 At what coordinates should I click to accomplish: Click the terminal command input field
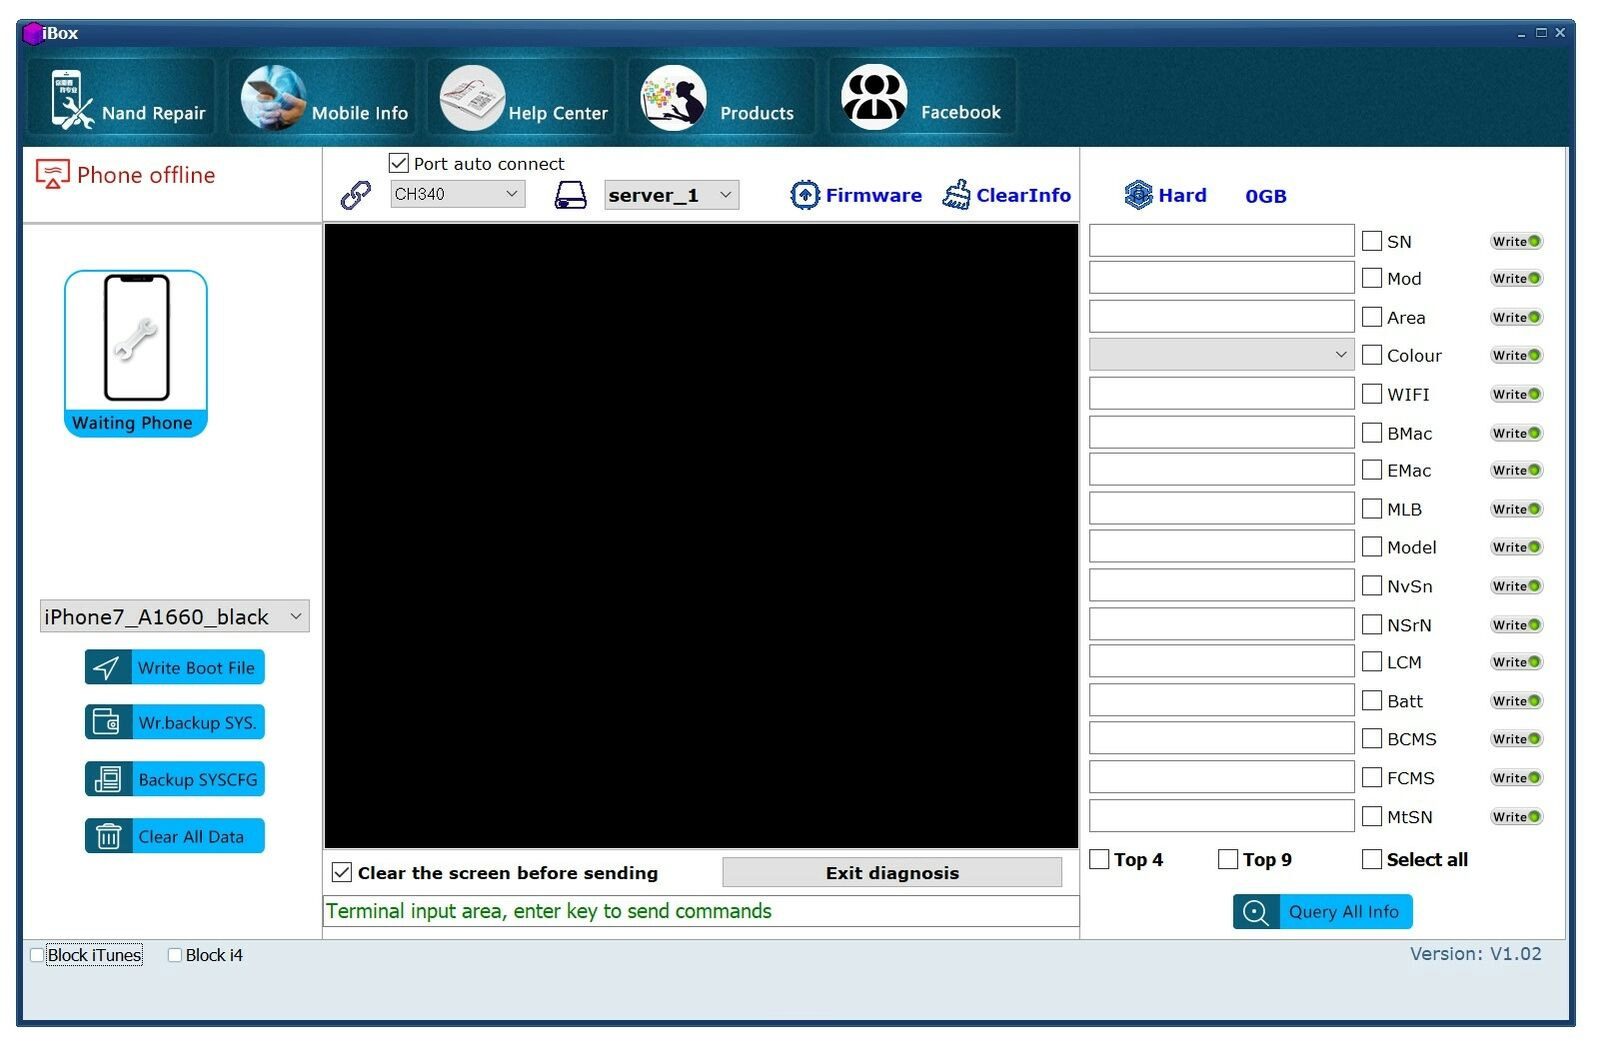coord(700,911)
